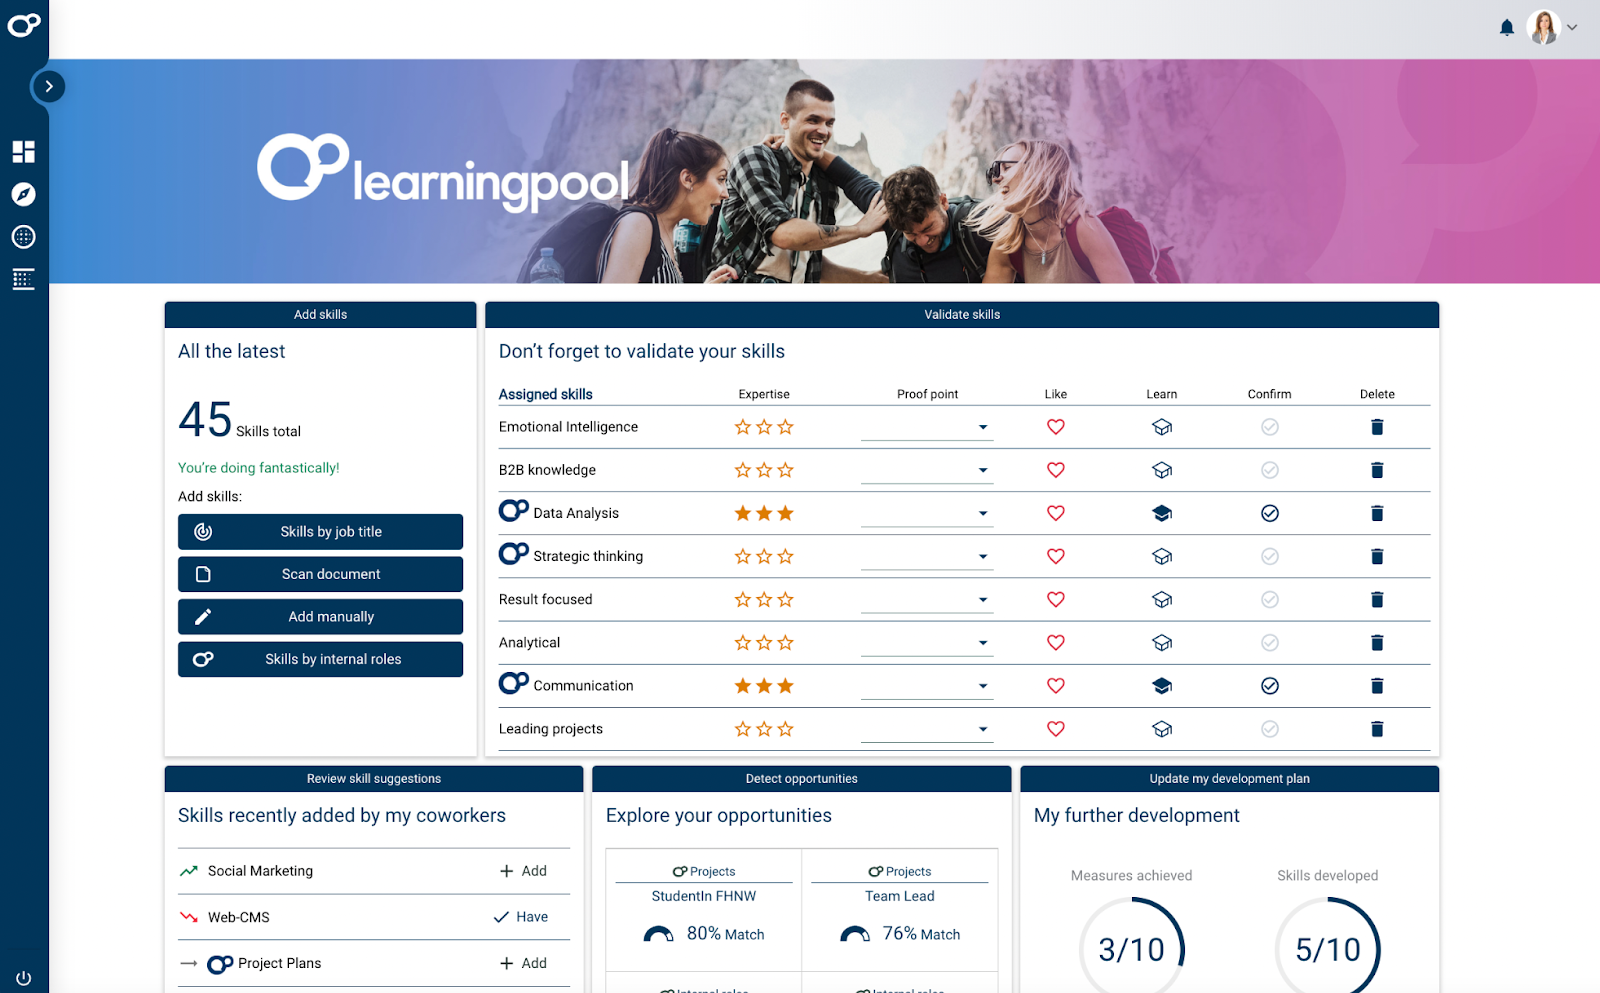Image resolution: width=1600 pixels, height=993 pixels.
Task: Click the Learning Pool logo icon next to Data Analysis
Action: click(513, 510)
